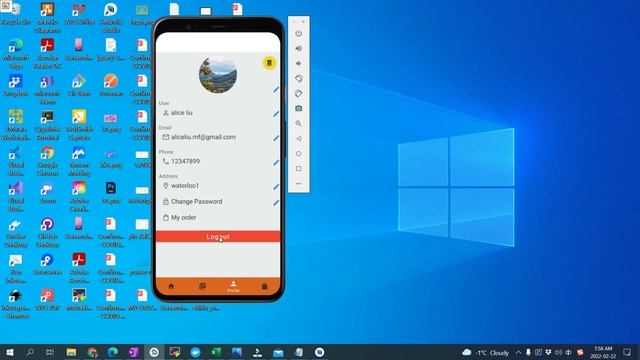The image size is (640, 360).
Task: Open OneNote from taskbar
Action: pyautogui.click(x=133, y=352)
